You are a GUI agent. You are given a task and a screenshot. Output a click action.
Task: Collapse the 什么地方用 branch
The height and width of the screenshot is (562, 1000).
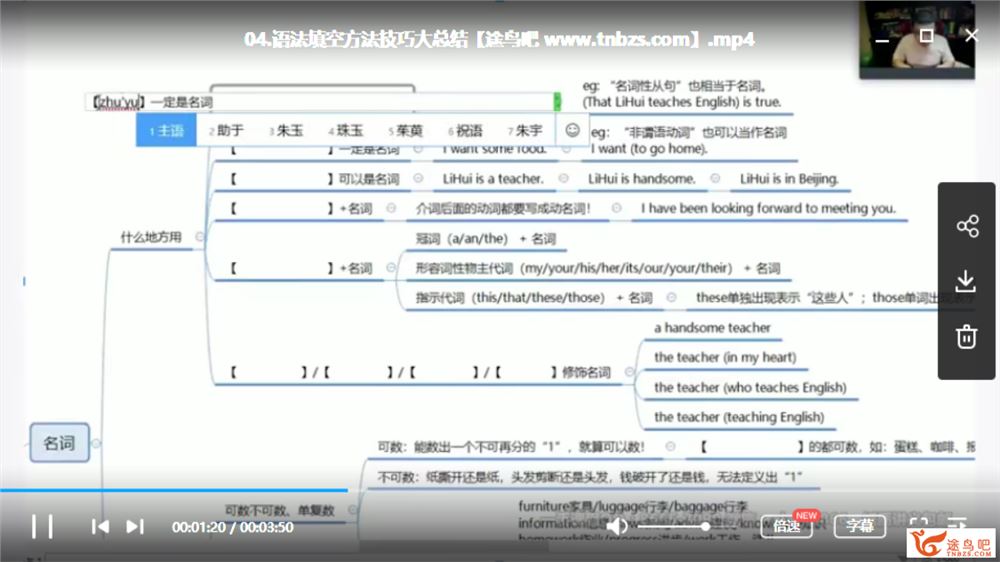[199, 237]
